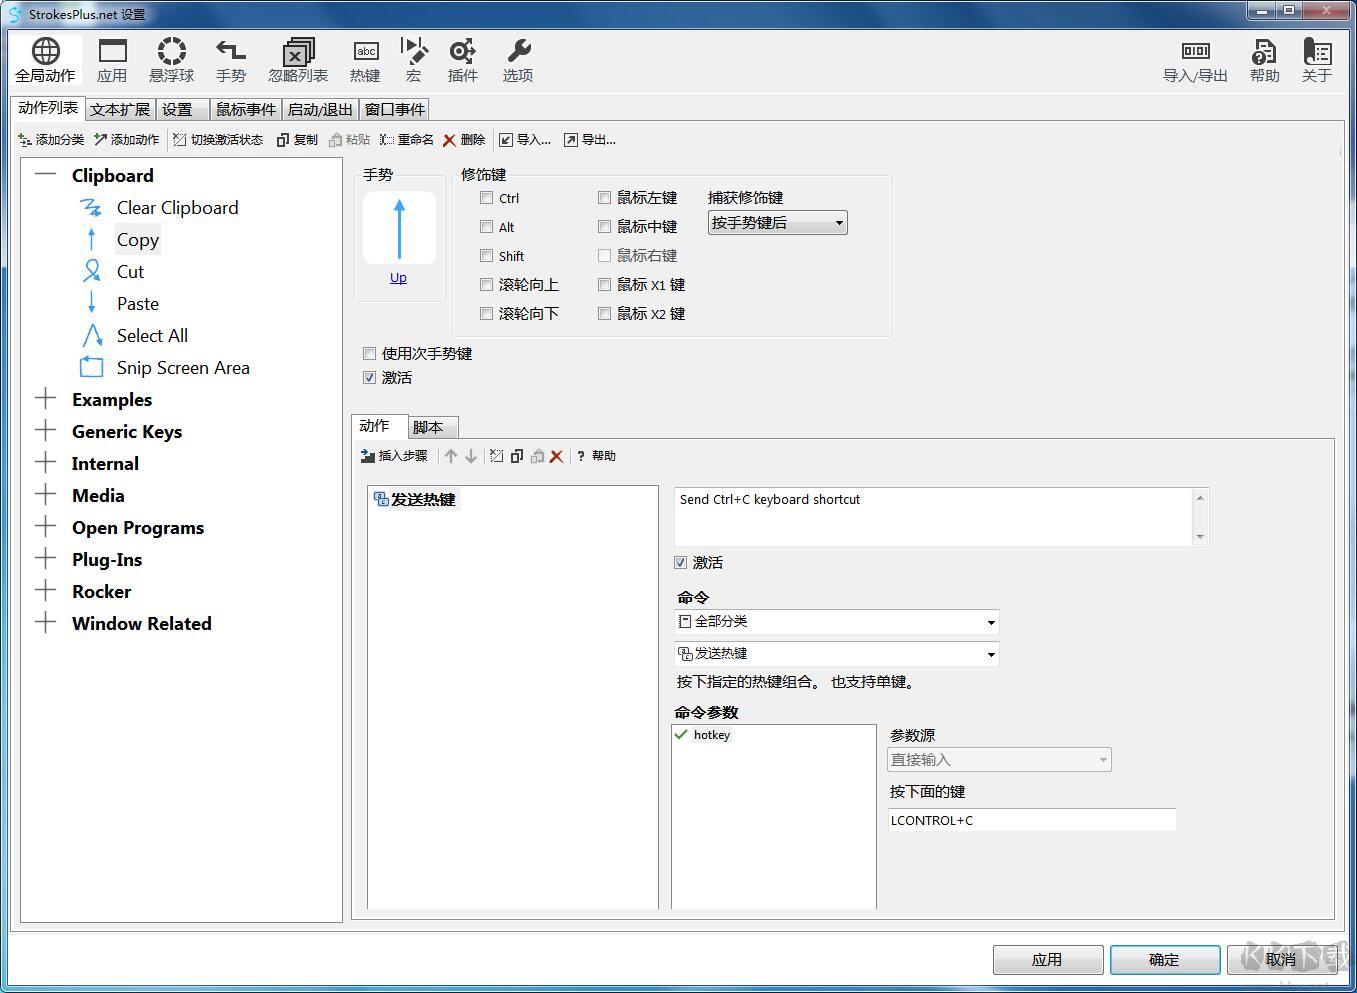Switch to the 脚本 tab

[431, 426]
